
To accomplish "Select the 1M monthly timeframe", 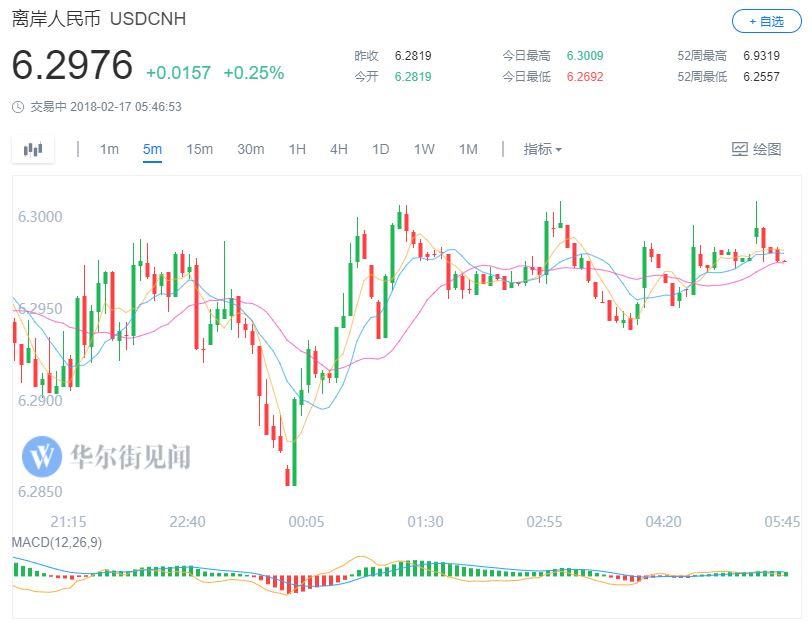I will tap(468, 150).
